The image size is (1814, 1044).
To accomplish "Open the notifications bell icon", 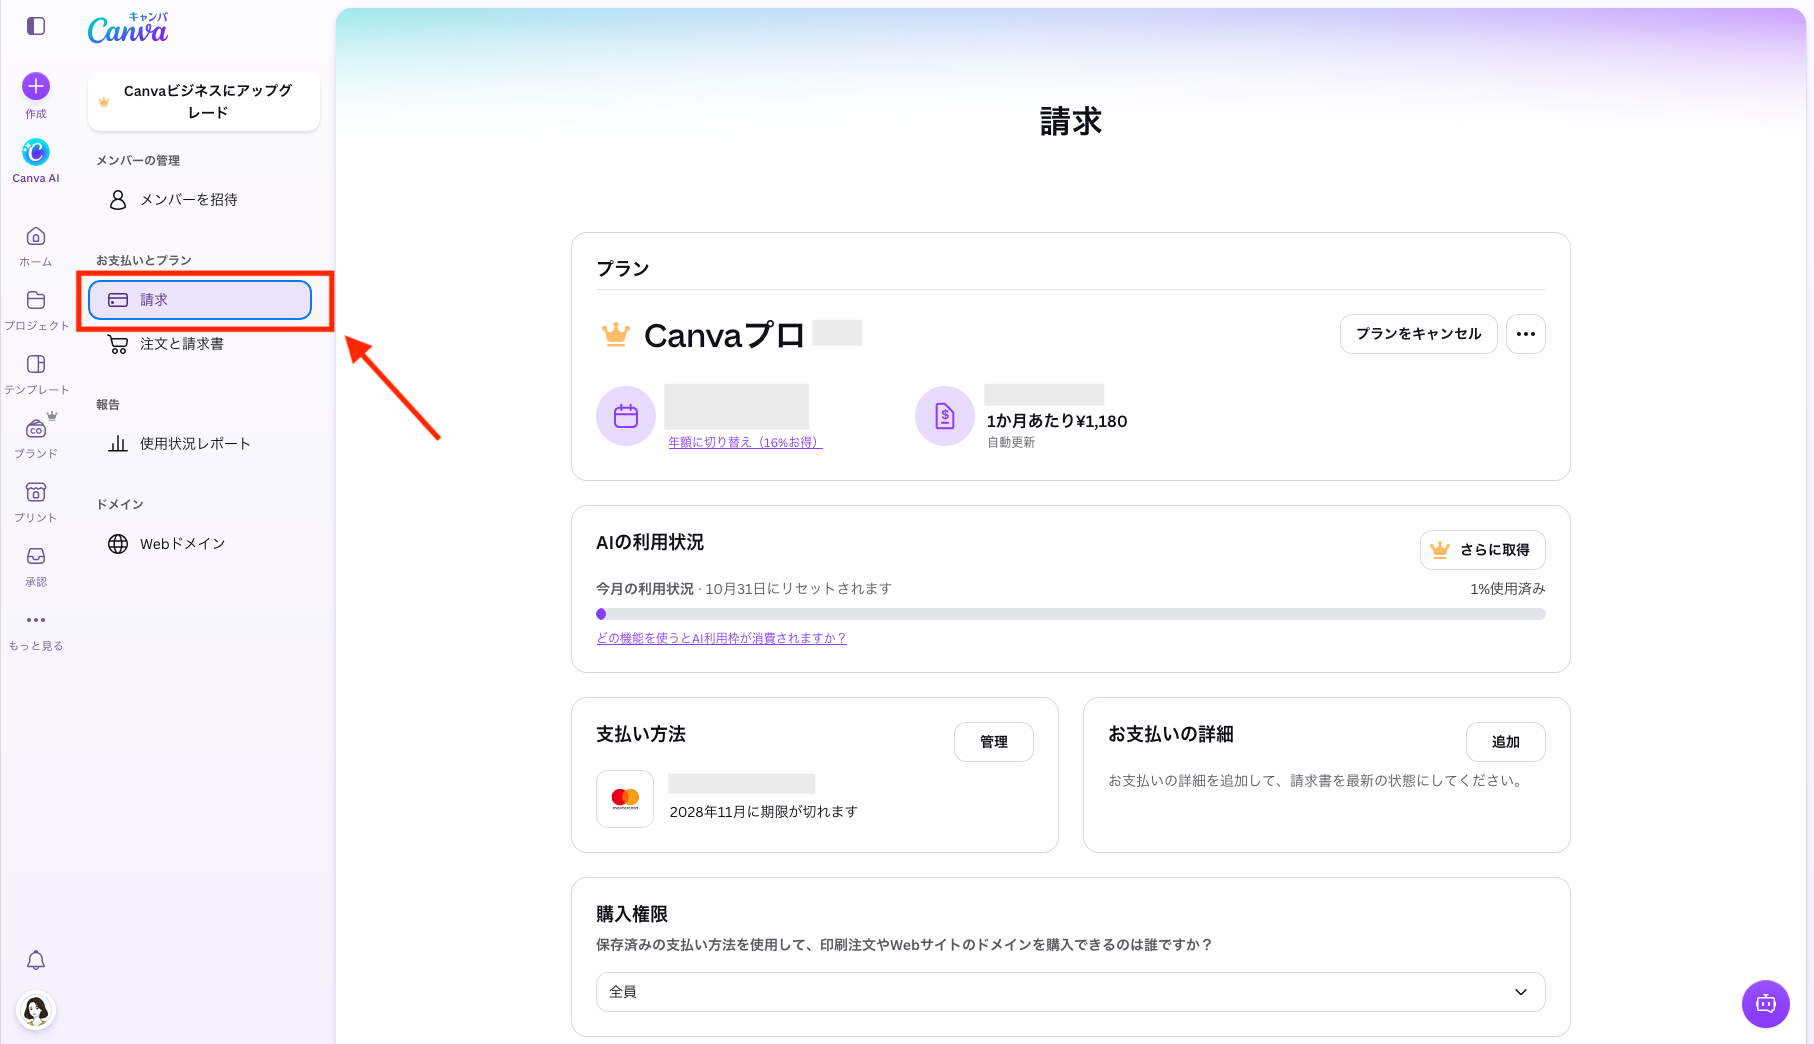I will (x=36, y=960).
